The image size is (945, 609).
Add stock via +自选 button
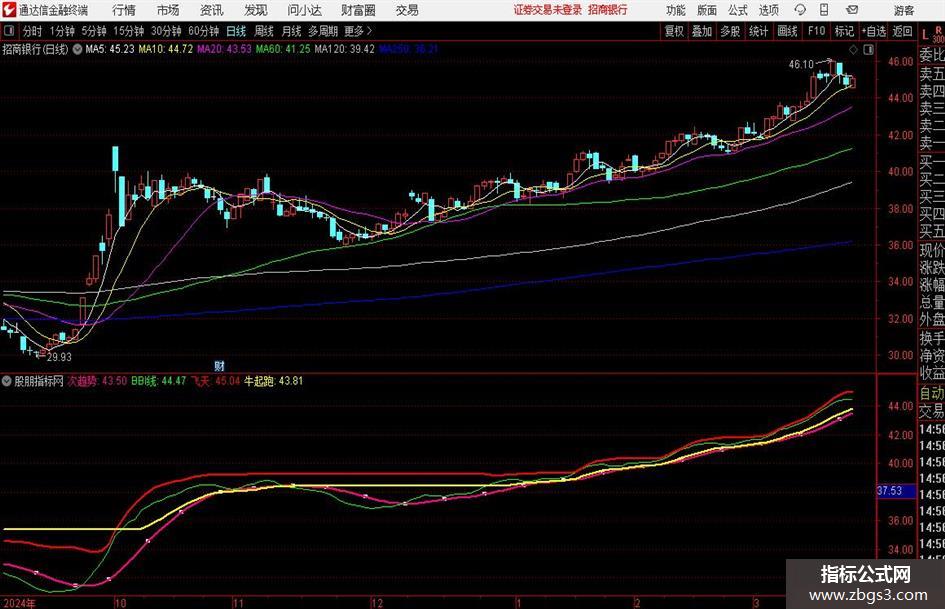pyautogui.click(x=874, y=31)
